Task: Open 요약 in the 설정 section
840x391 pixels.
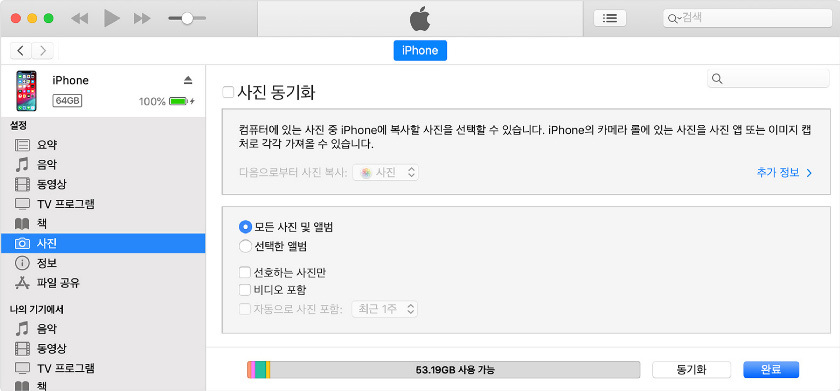Action: point(103,145)
